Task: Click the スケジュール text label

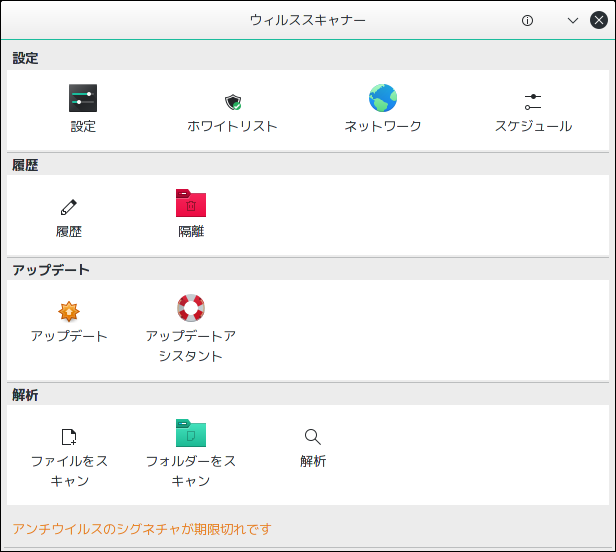Action: 533,126
